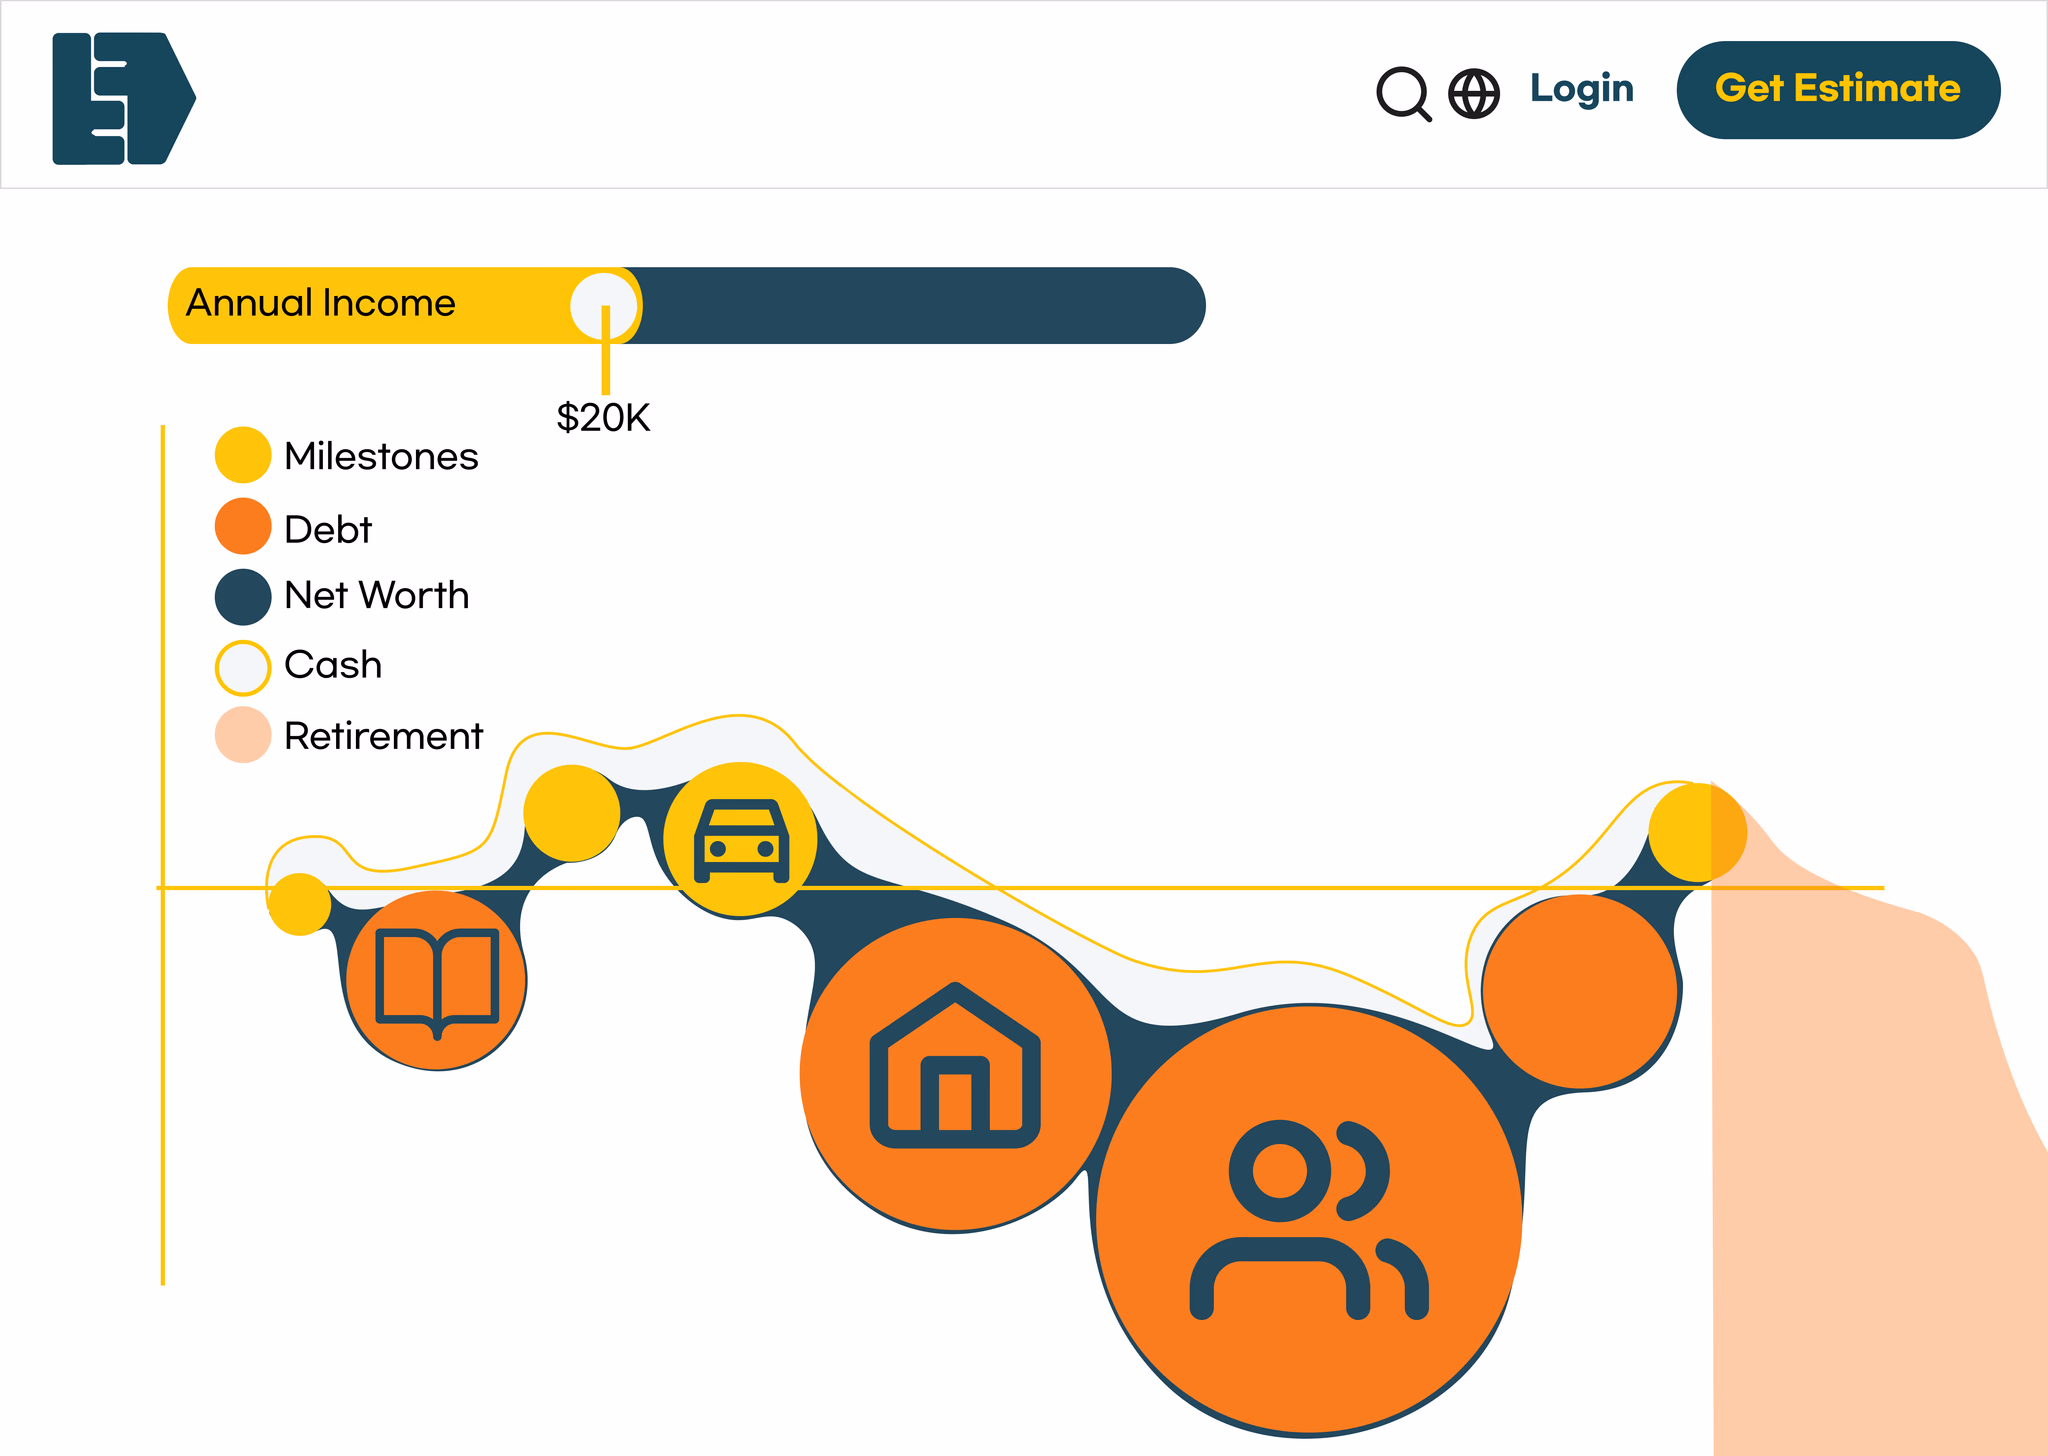Click the first small yellow milestone at chart start
Image resolution: width=2048 pixels, height=1456 pixels.
[x=299, y=904]
